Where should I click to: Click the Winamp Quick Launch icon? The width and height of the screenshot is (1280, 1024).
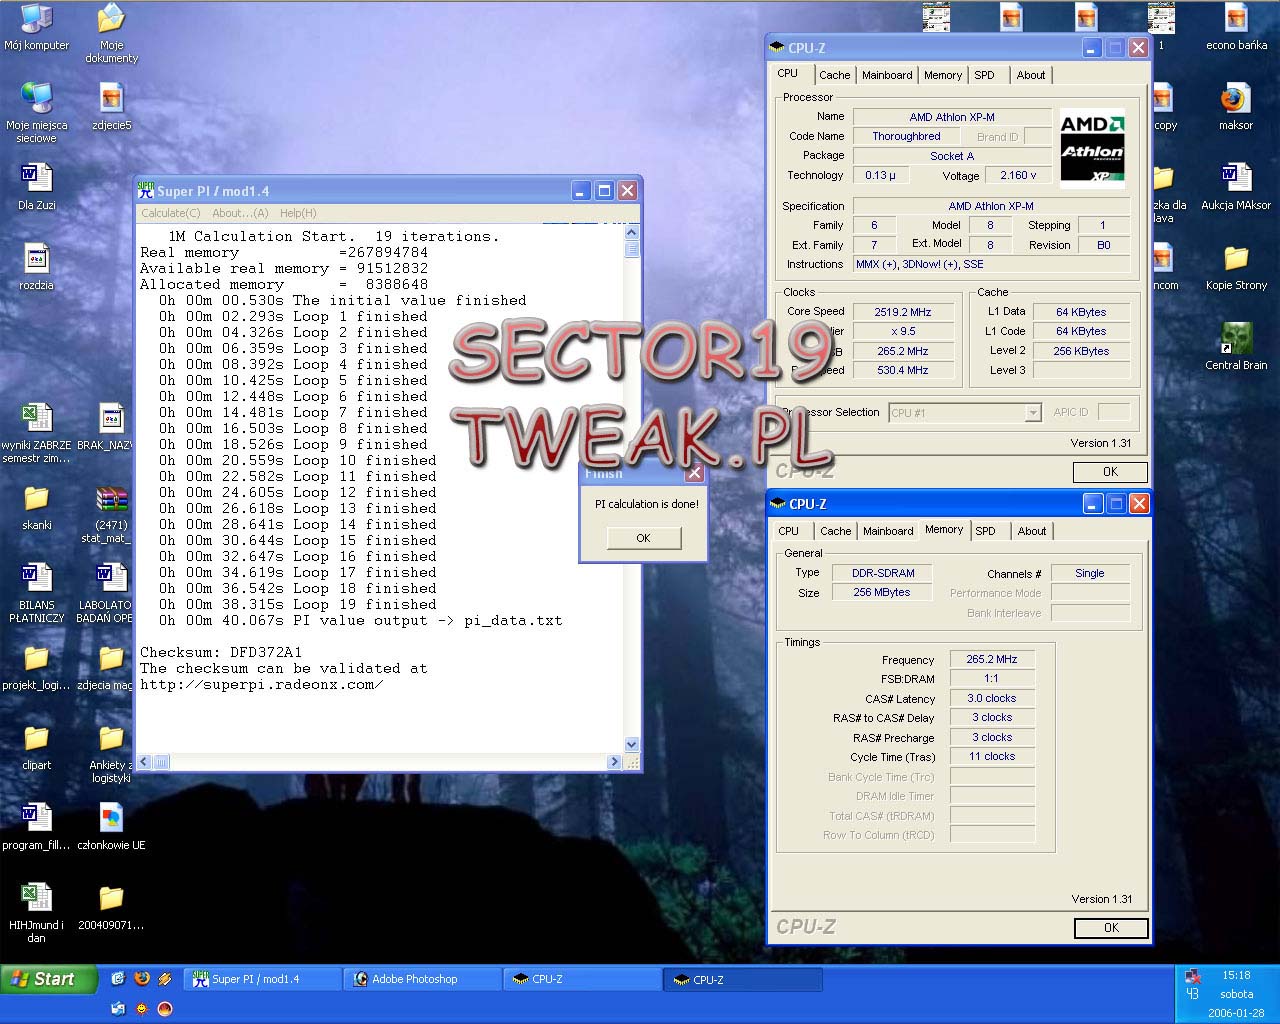165,979
